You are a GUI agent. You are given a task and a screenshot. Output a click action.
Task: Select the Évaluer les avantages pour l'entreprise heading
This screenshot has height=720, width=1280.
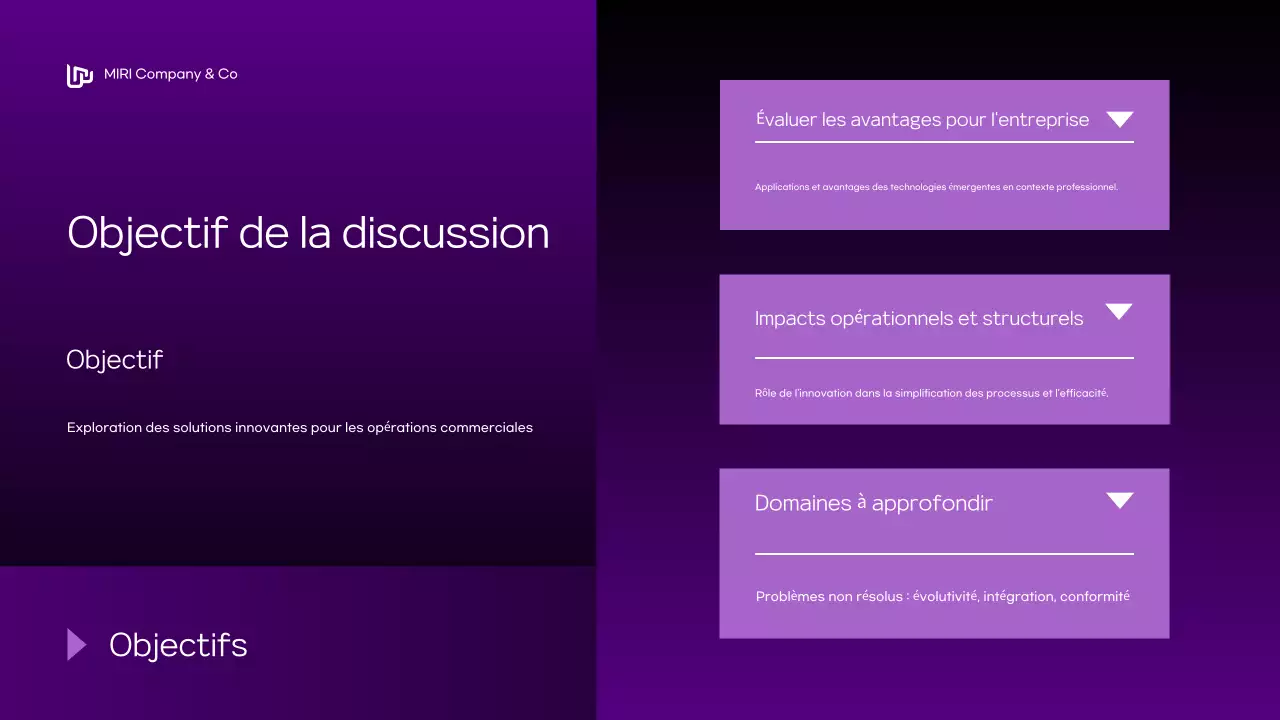tap(922, 119)
